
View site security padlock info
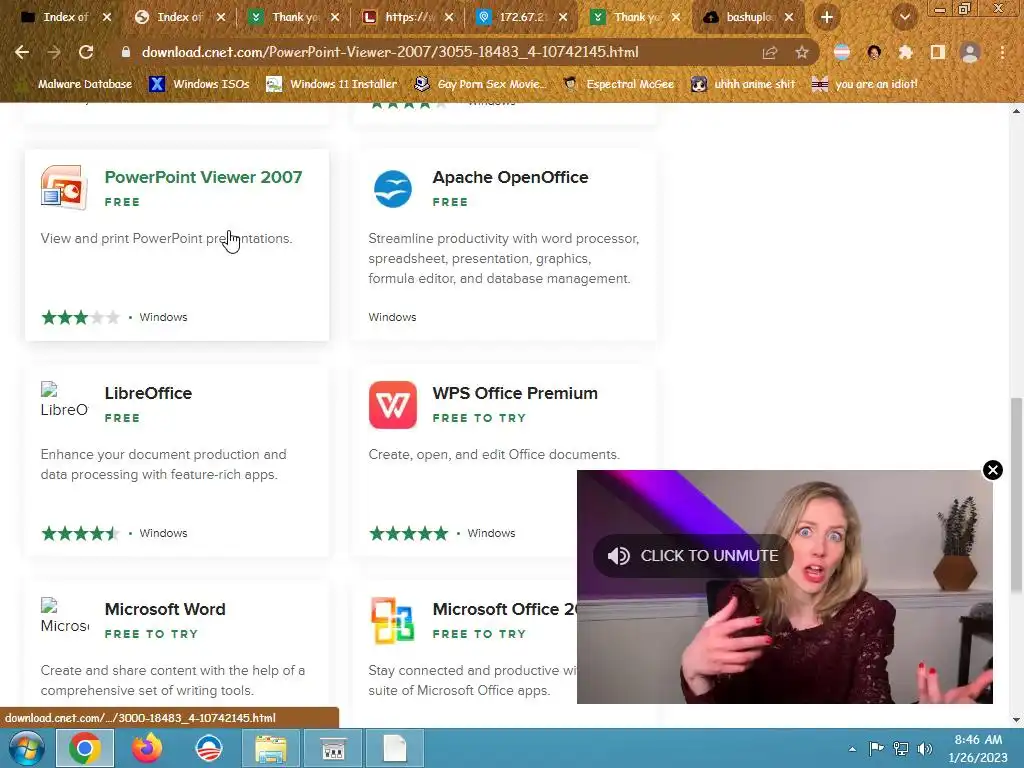tap(125, 52)
